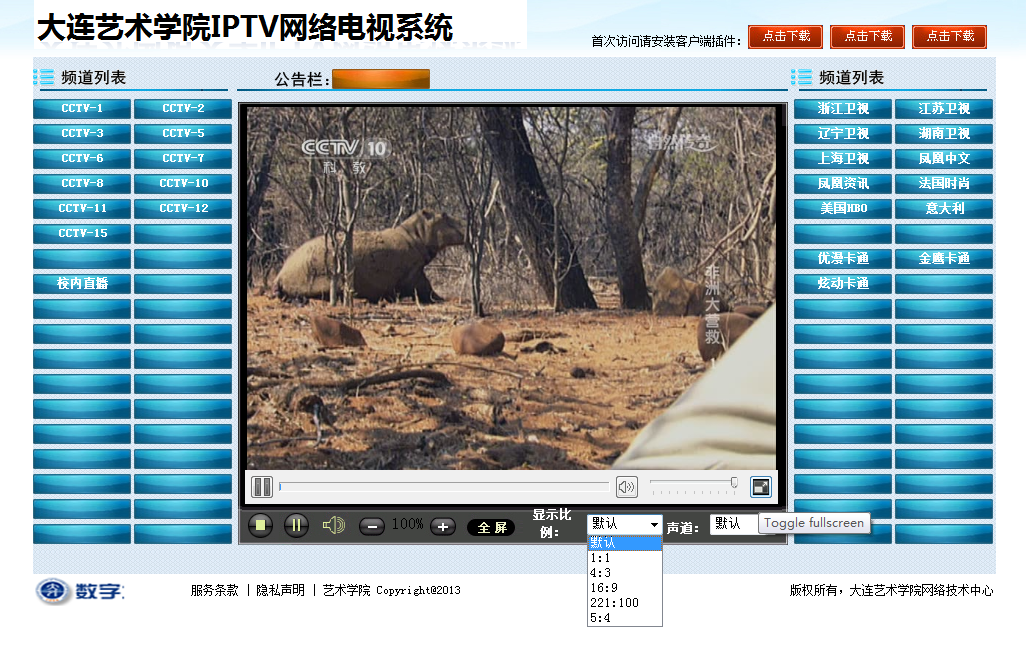Pause video with the in-player pause button
The height and width of the screenshot is (645, 1026).
pyautogui.click(x=262, y=487)
